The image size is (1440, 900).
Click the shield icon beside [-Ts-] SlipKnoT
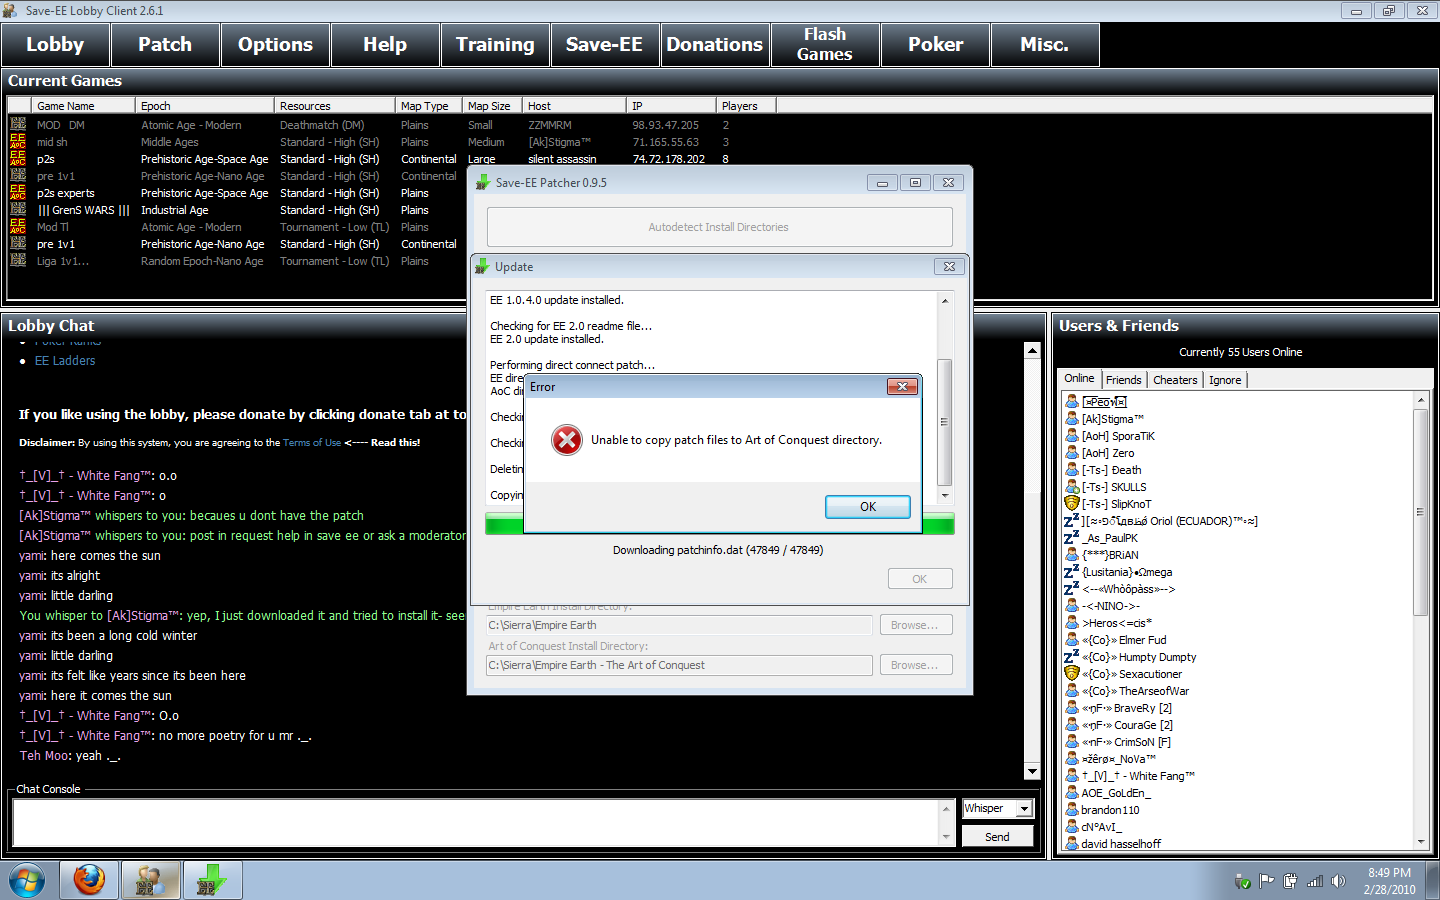1071,504
